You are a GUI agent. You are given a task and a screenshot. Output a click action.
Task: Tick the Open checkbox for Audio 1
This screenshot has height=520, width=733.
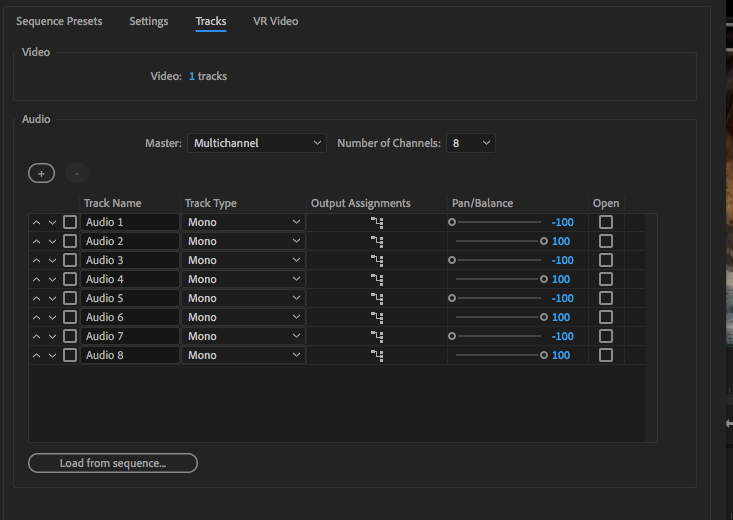click(606, 222)
